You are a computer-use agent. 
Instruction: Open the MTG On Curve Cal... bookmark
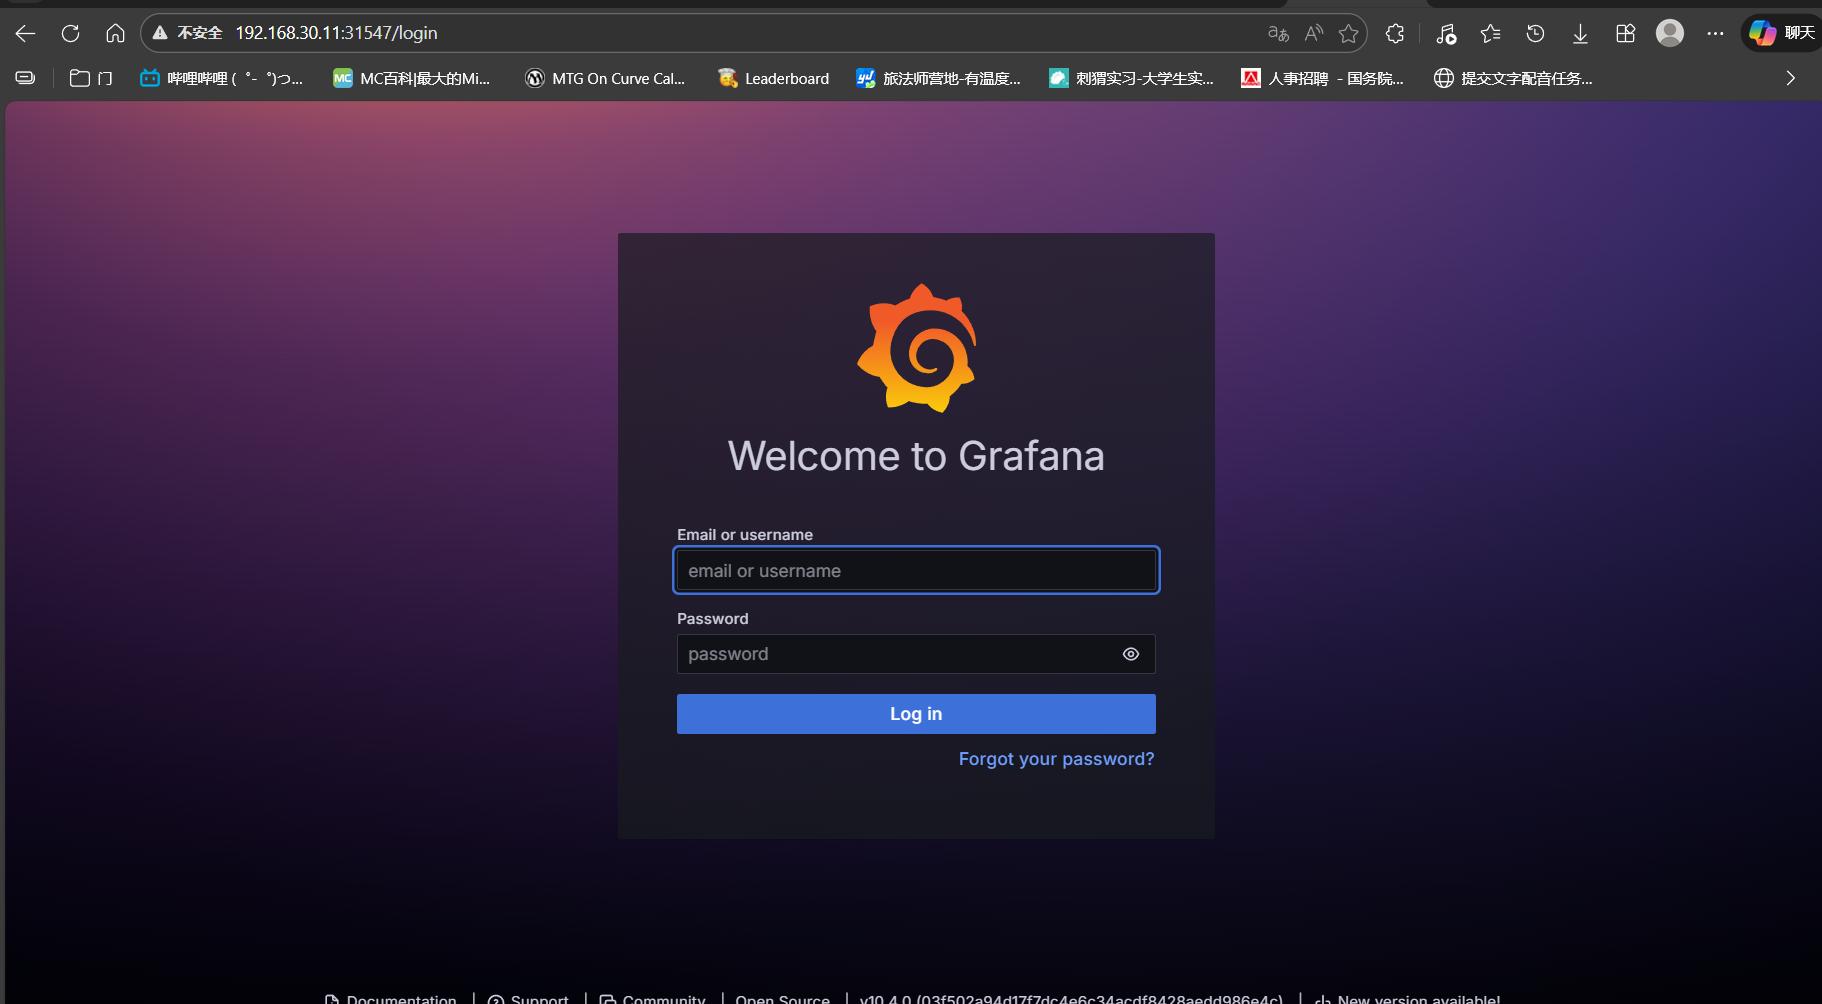[x=605, y=78]
